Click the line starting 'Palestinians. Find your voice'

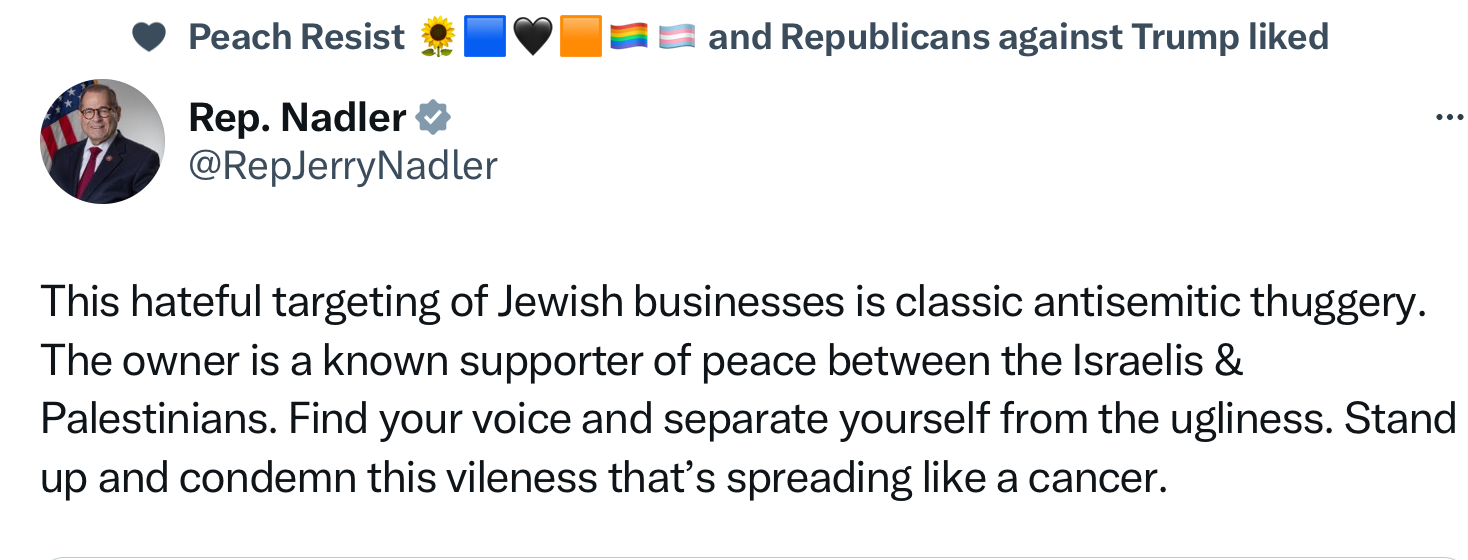[747, 420]
